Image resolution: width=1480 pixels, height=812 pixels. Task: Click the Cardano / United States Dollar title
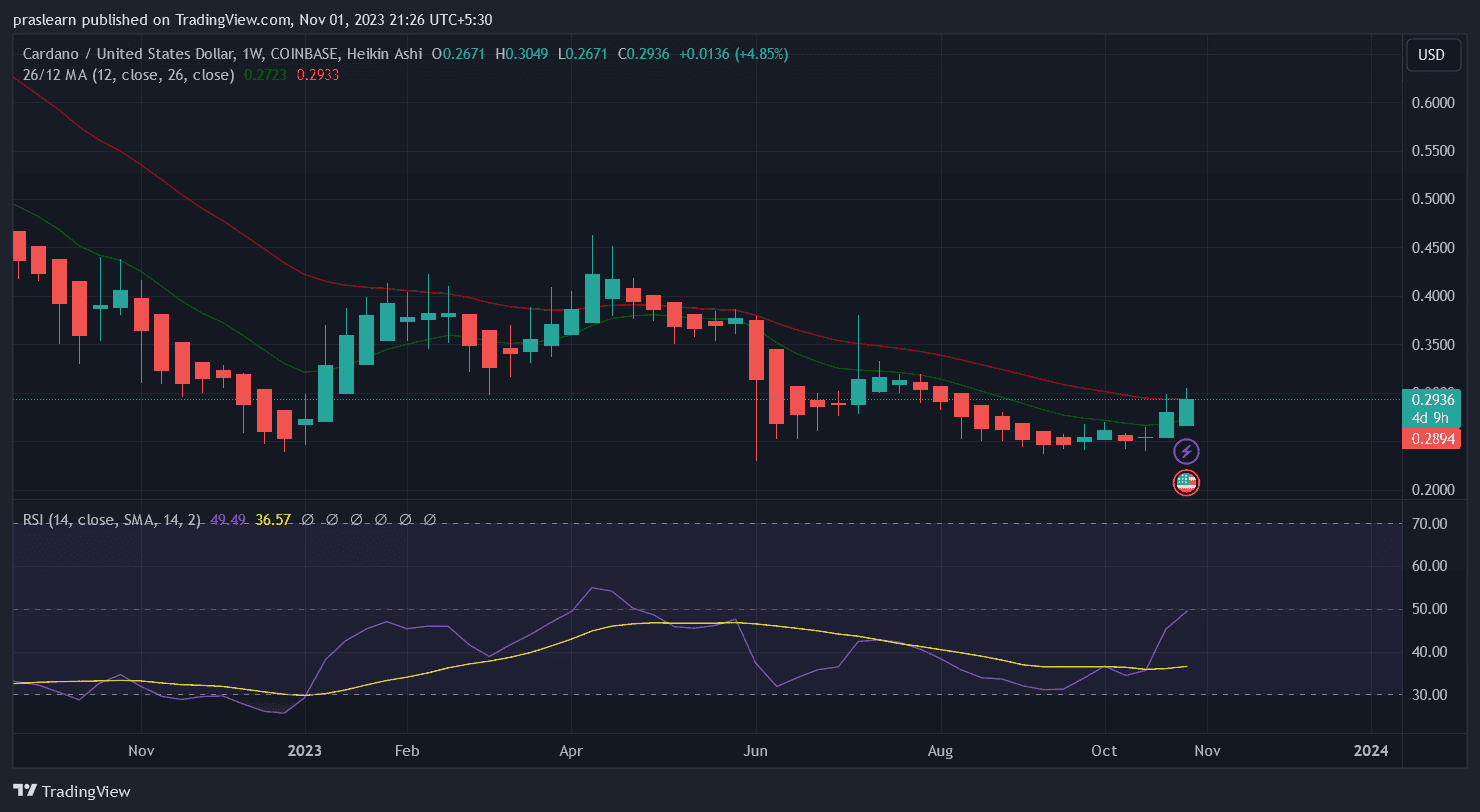tap(130, 54)
